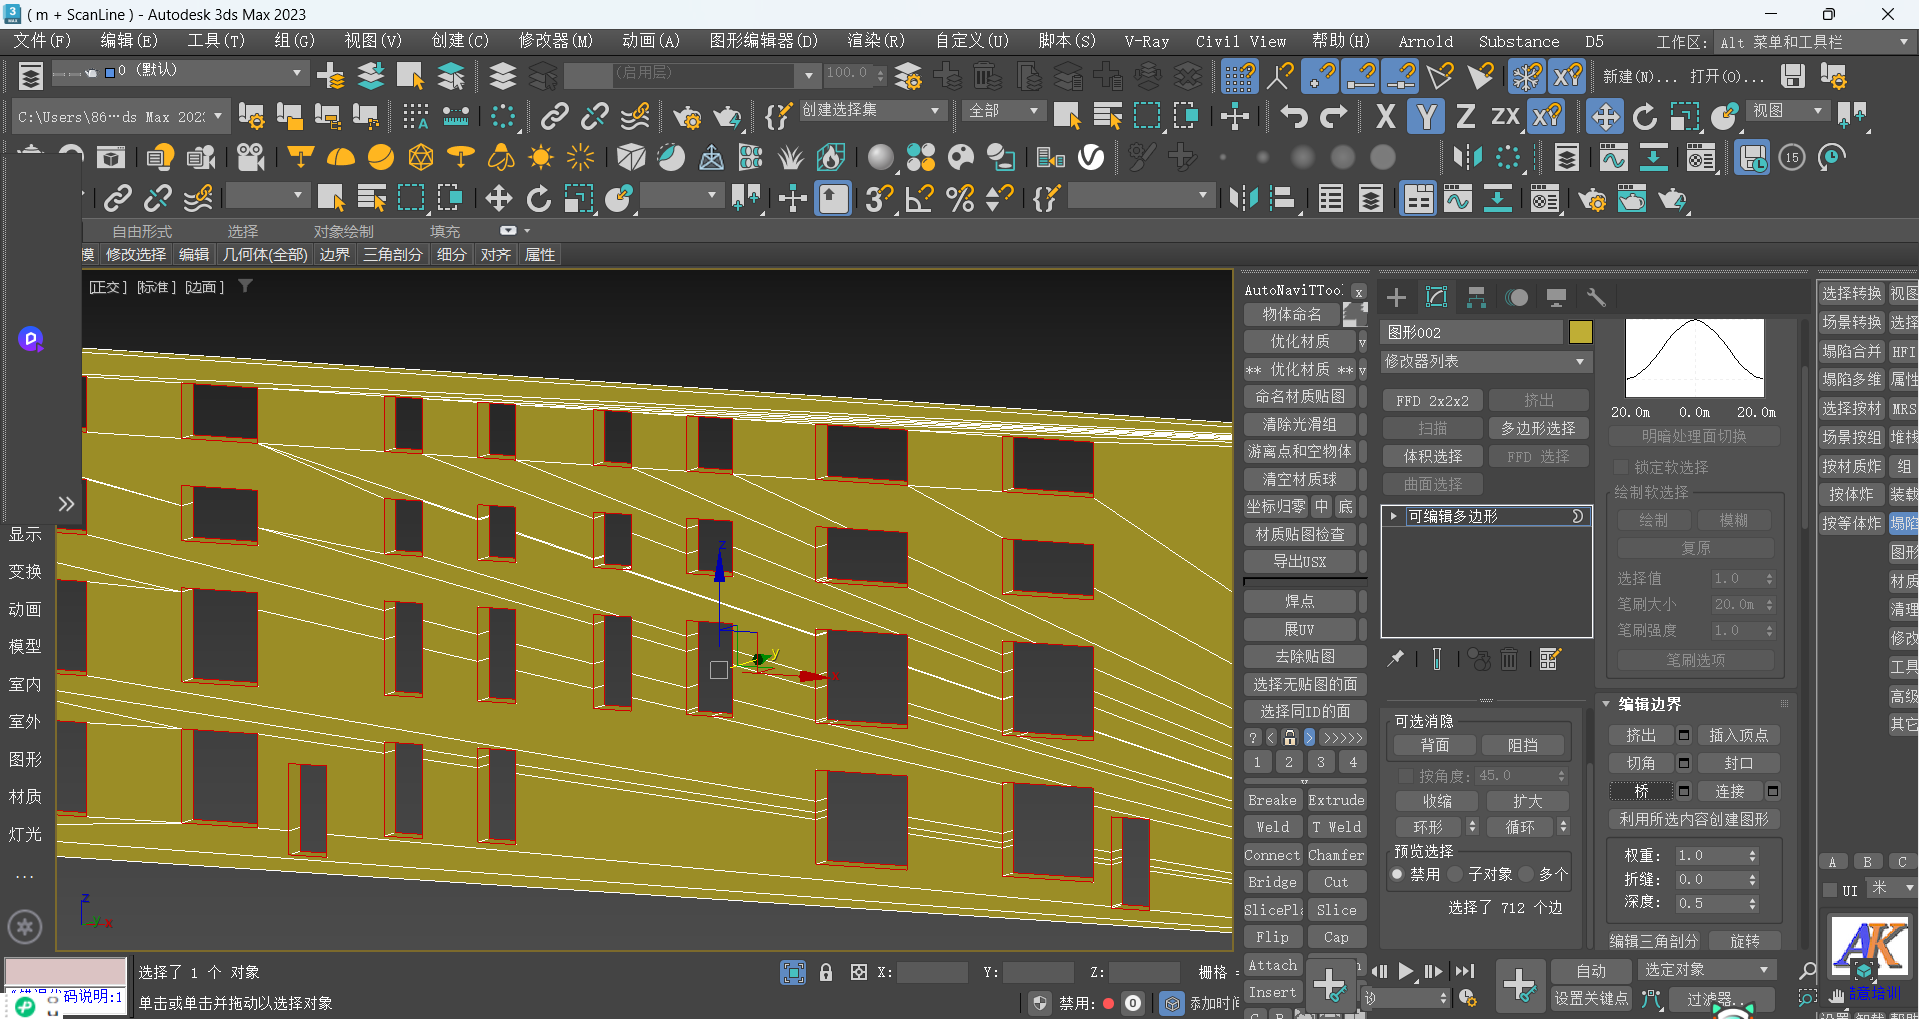Open the V-Ray menu
This screenshot has width=1919, height=1019.
(1146, 41)
